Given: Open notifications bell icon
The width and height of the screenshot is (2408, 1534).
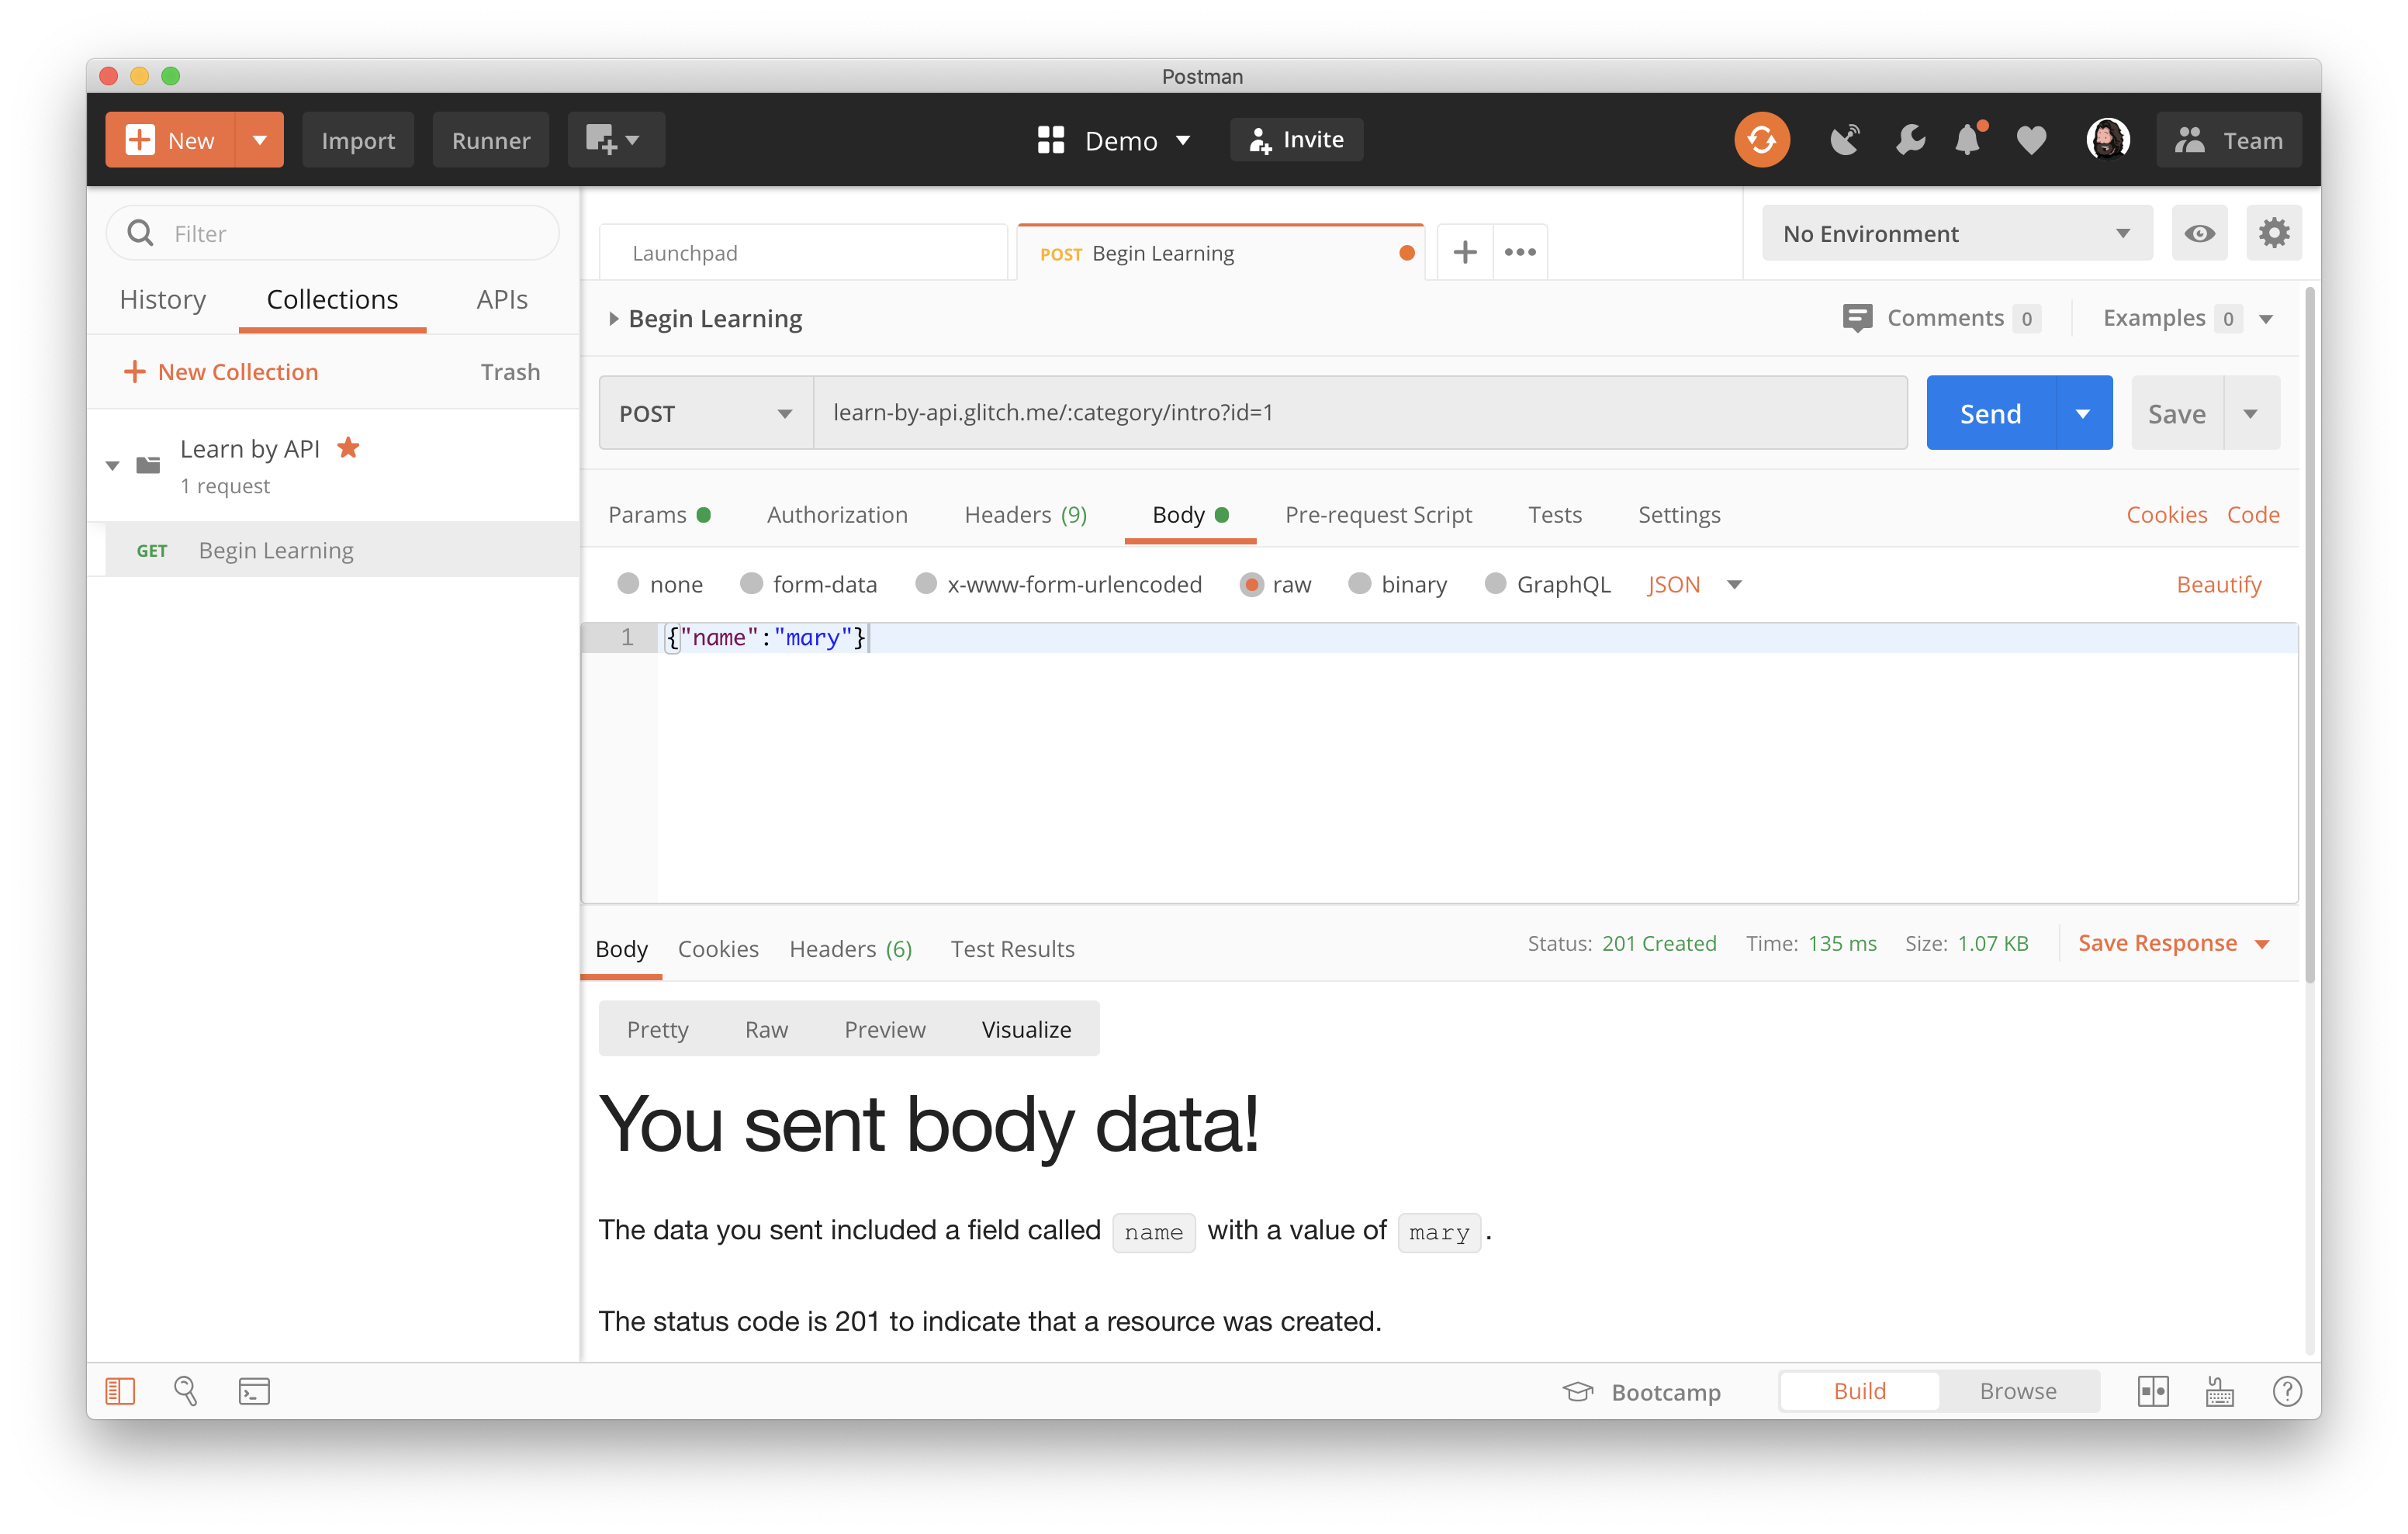Looking at the screenshot, I should (1969, 139).
